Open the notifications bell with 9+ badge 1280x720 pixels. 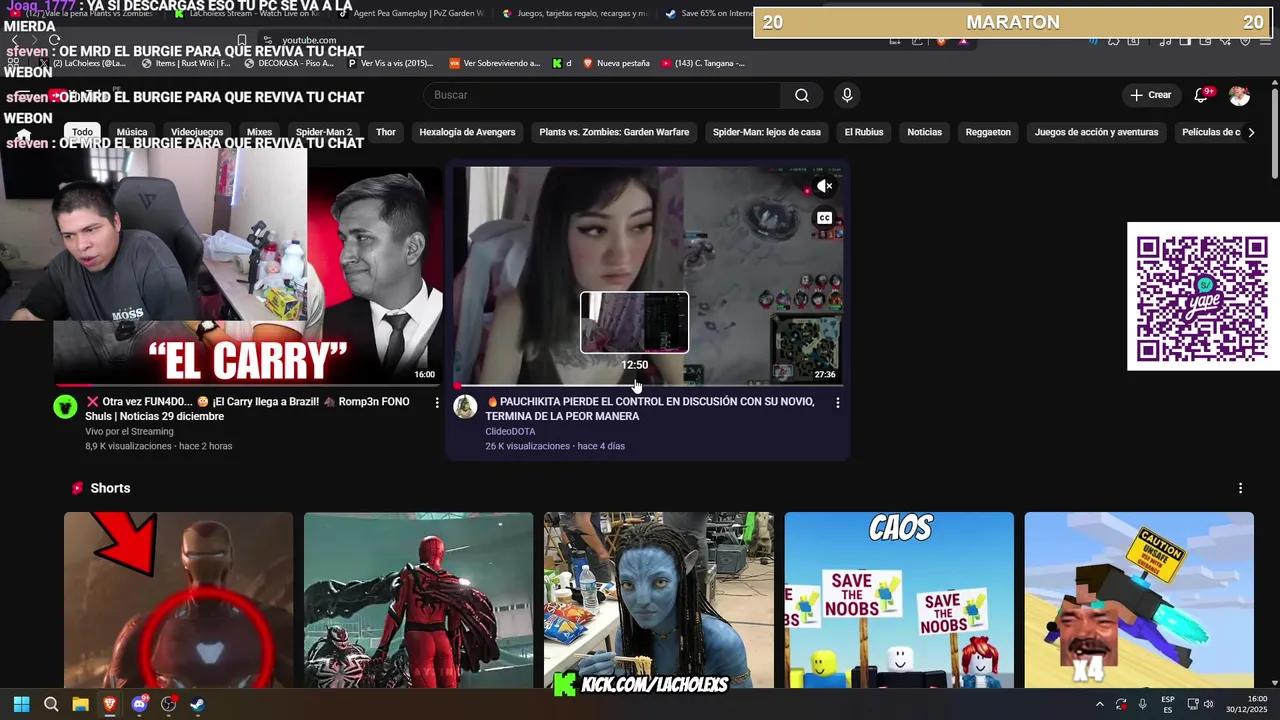[1200, 95]
